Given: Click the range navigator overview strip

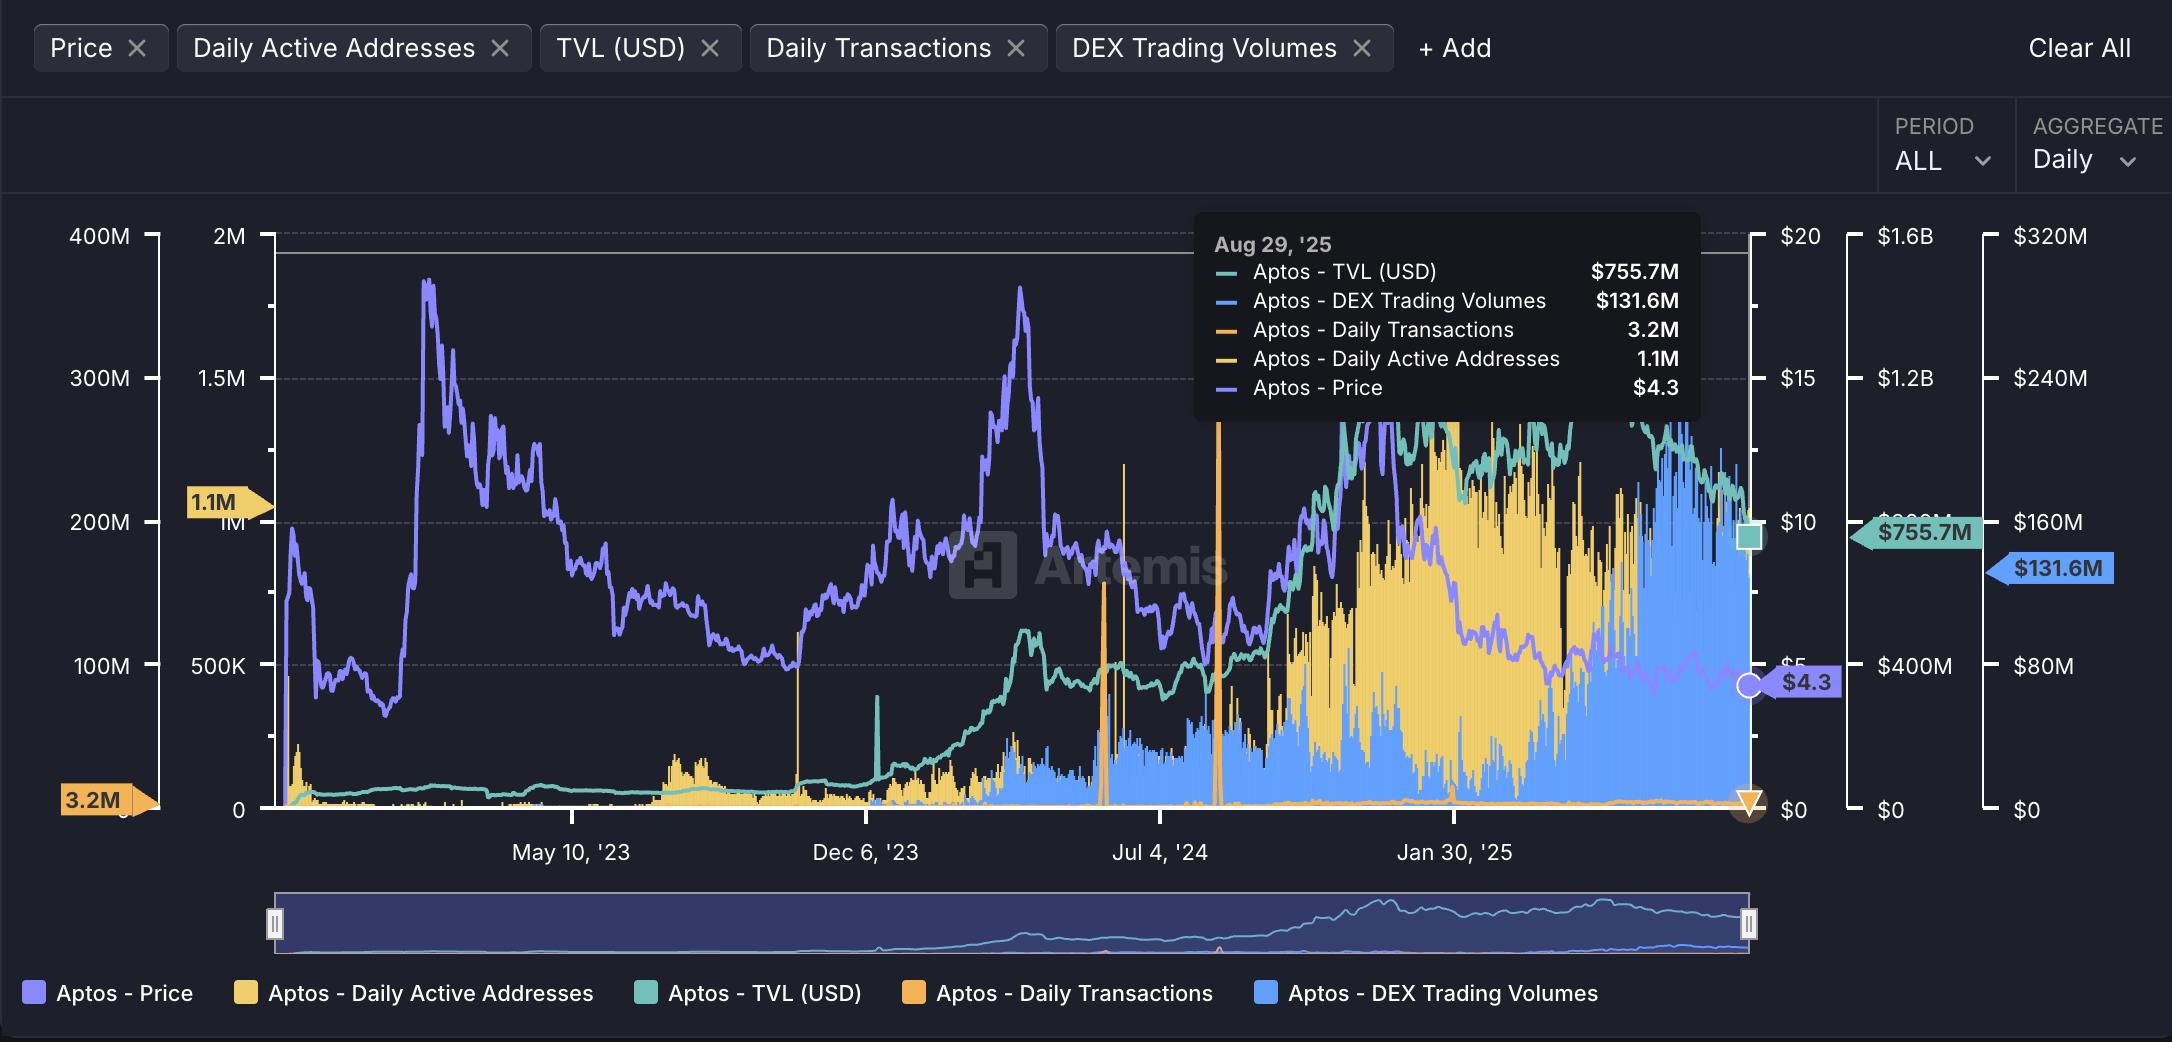Looking at the screenshot, I should click(1012, 923).
